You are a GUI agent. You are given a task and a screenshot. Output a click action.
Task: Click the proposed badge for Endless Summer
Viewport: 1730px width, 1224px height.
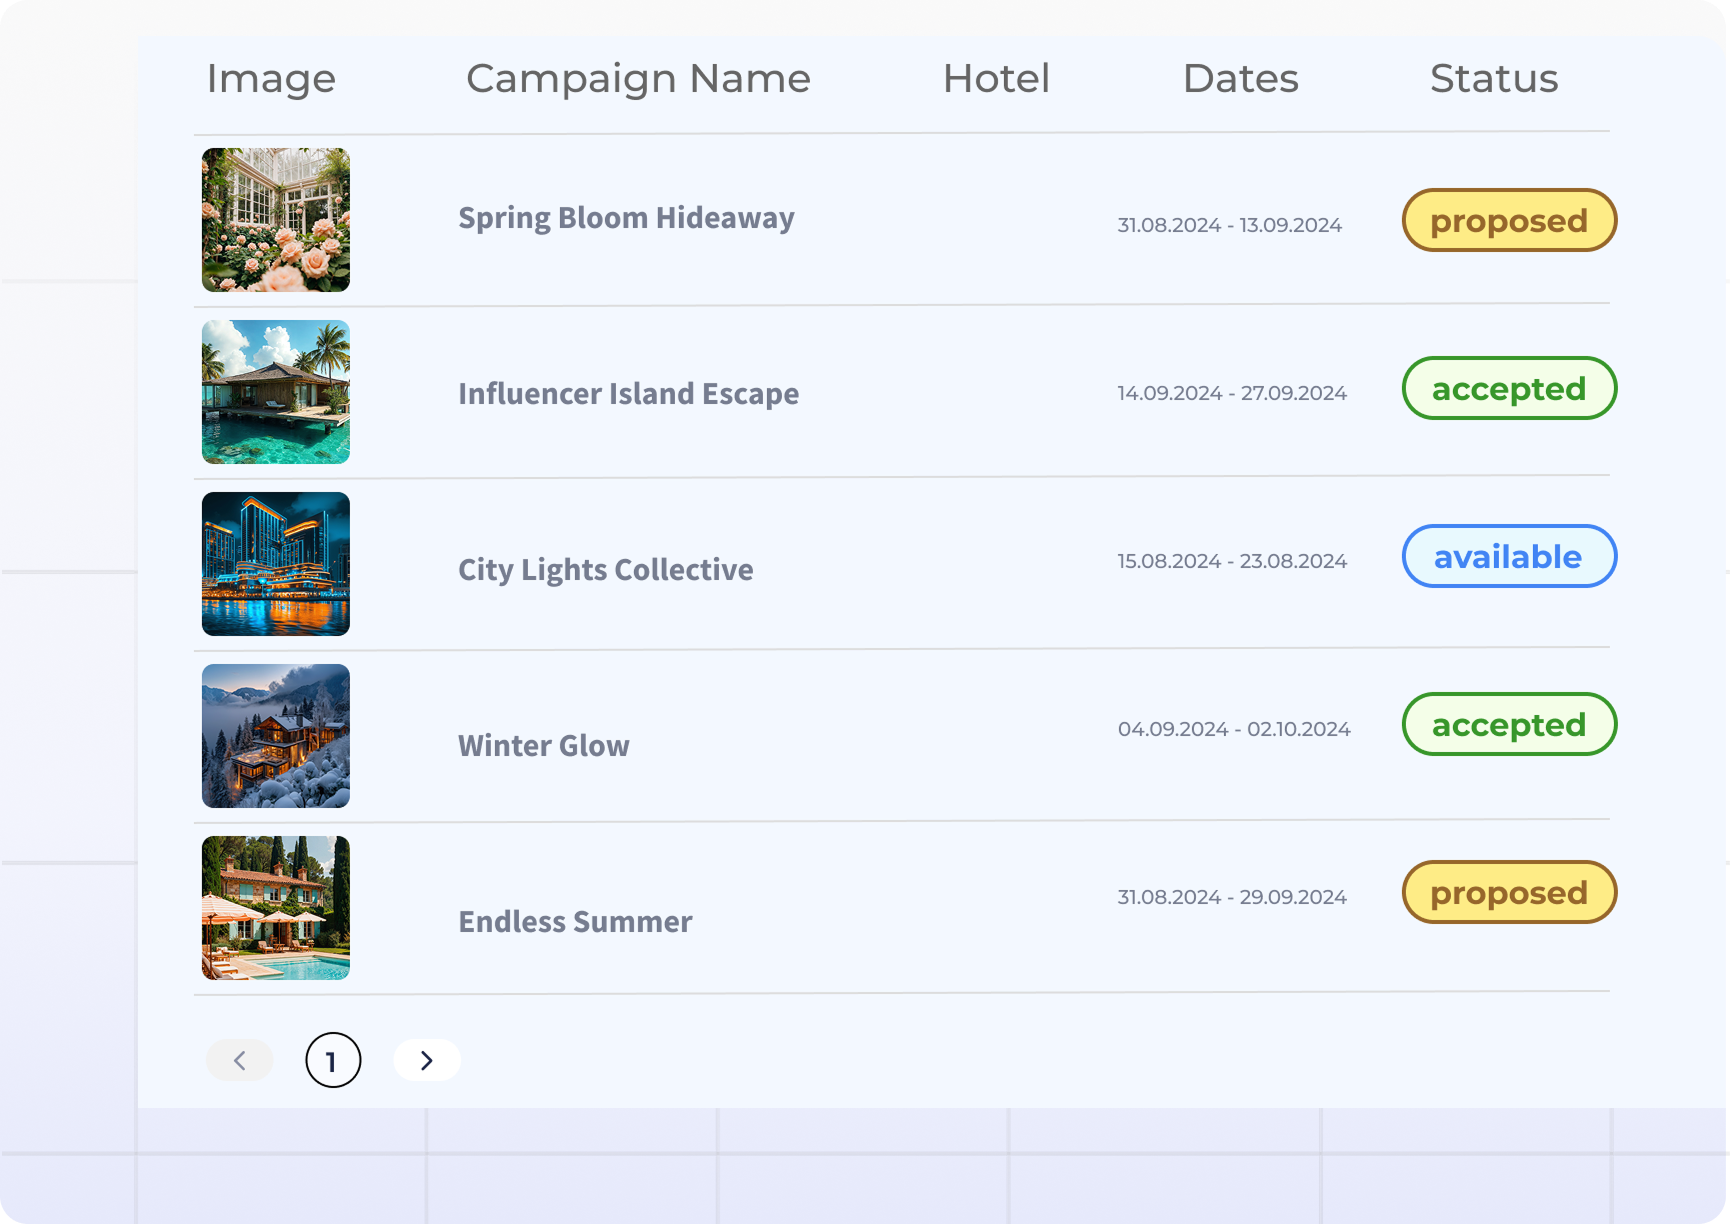tap(1509, 892)
